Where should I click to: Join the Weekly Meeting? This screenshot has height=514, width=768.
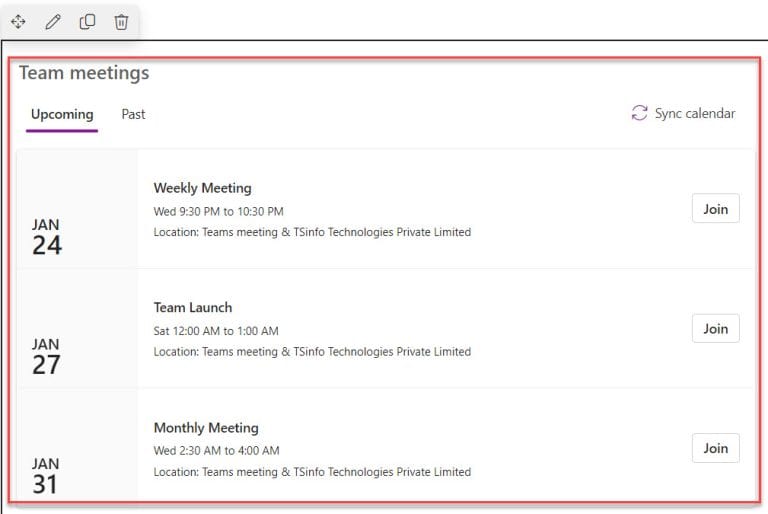[716, 209]
